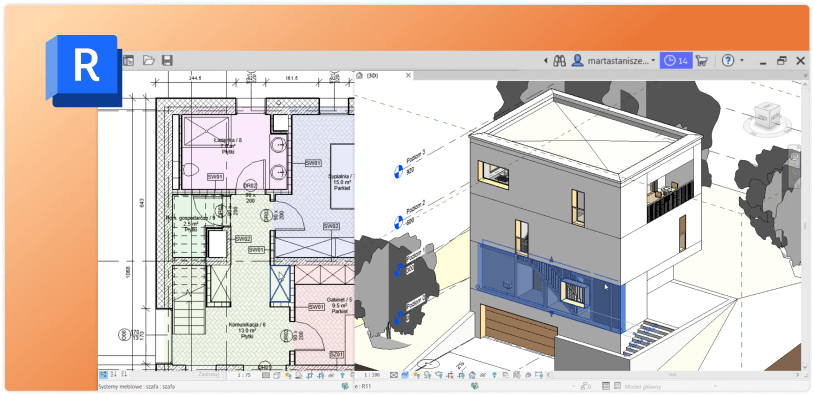Image resolution: width=814 pixels, height=395 pixels.
Task: Toggle sun path icon in plan view bar
Action: [x=288, y=375]
